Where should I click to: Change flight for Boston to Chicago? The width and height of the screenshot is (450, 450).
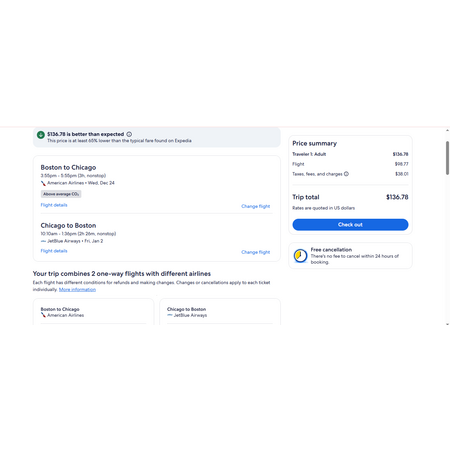(x=256, y=206)
